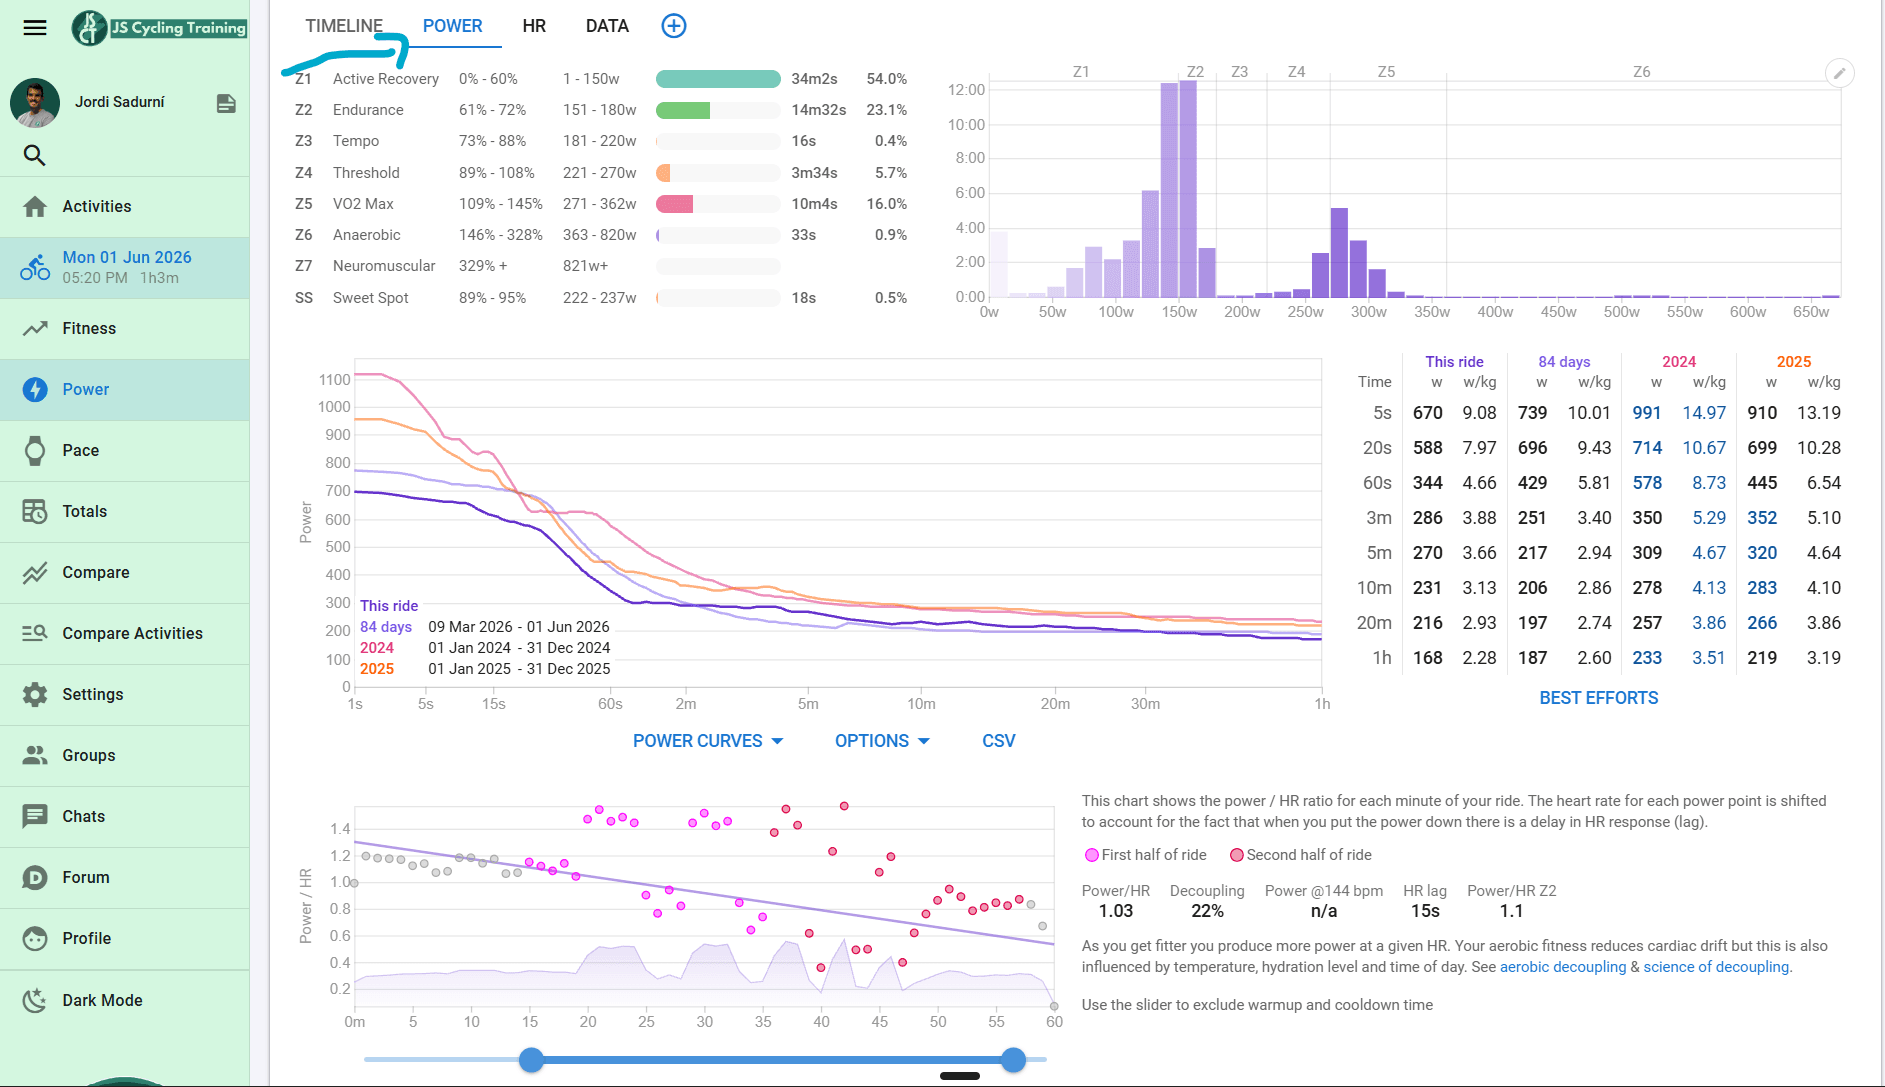
Task: Open the Profile face icon
Action: click(x=35, y=938)
